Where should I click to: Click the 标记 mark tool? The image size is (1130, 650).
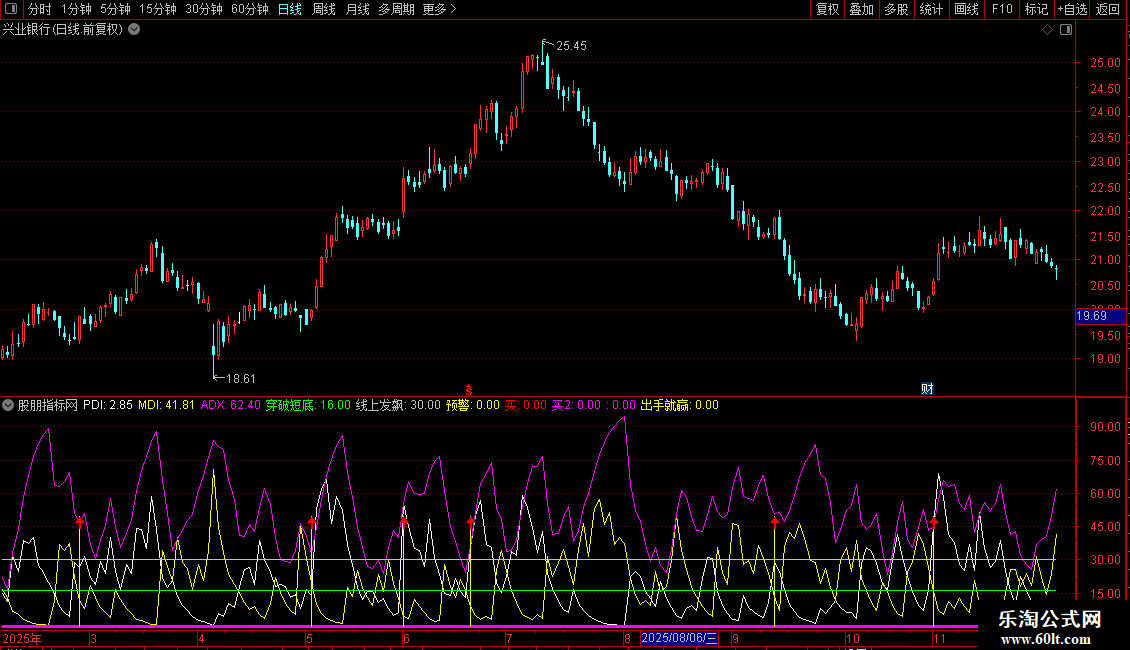coord(1036,9)
